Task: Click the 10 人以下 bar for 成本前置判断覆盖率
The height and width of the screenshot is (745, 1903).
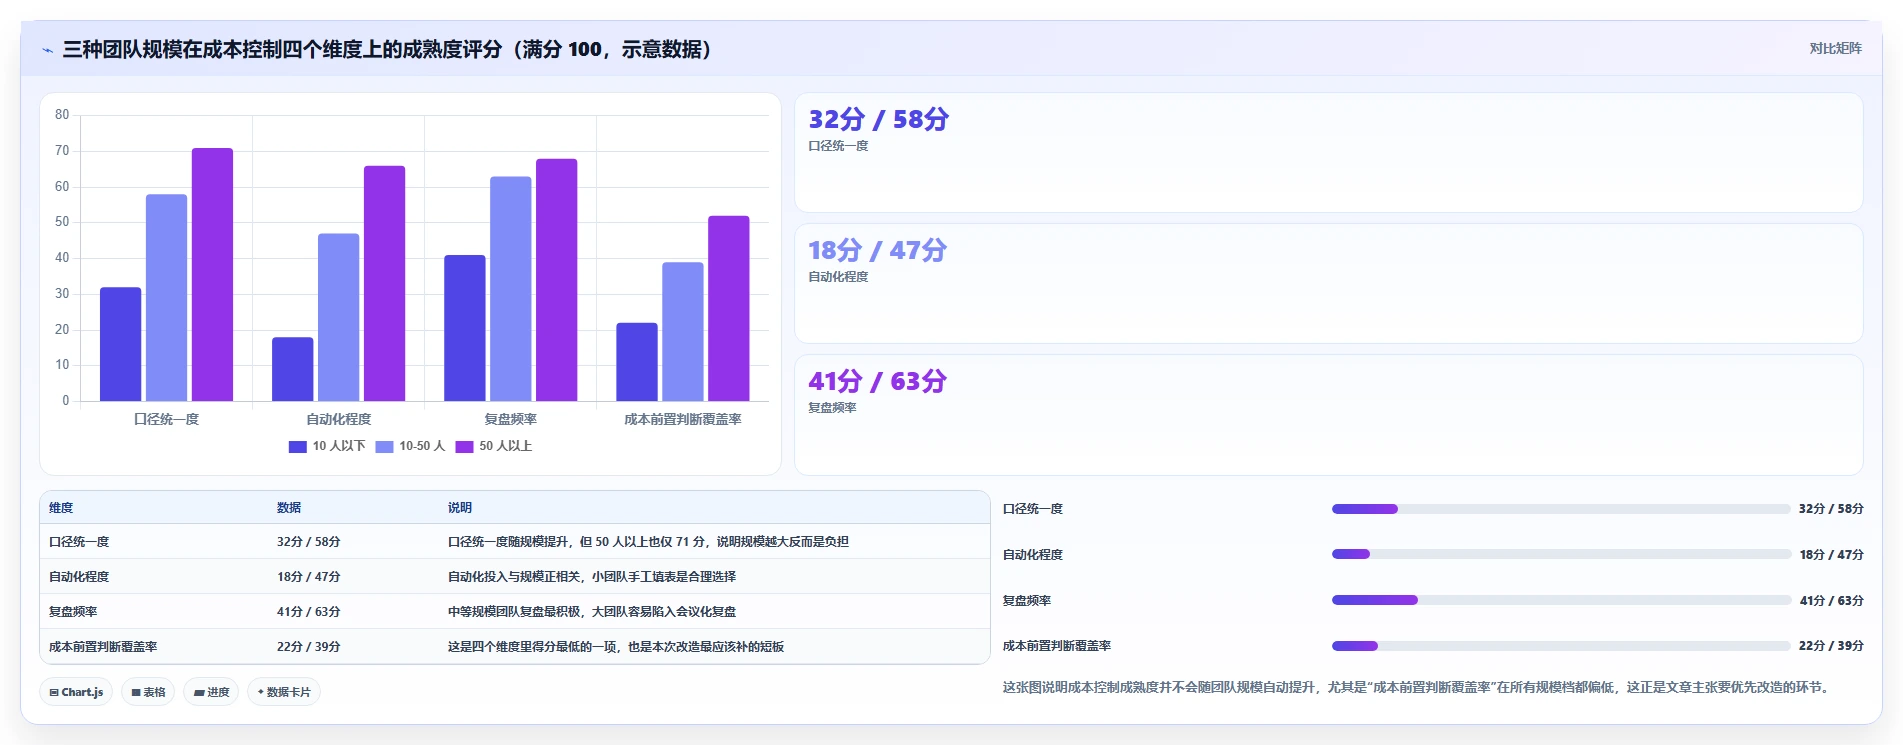Action: [x=637, y=362]
